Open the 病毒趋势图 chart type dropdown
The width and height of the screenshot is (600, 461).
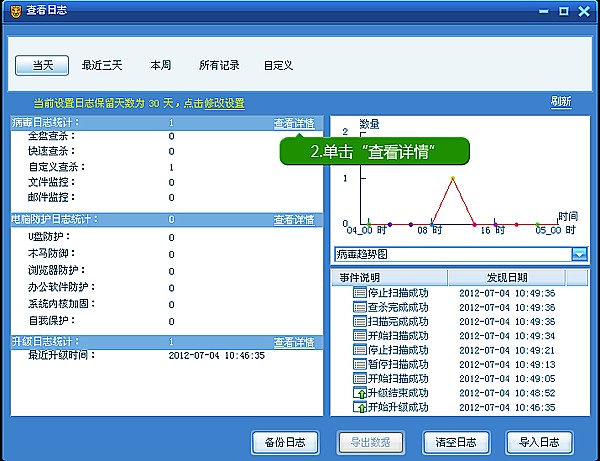579,254
